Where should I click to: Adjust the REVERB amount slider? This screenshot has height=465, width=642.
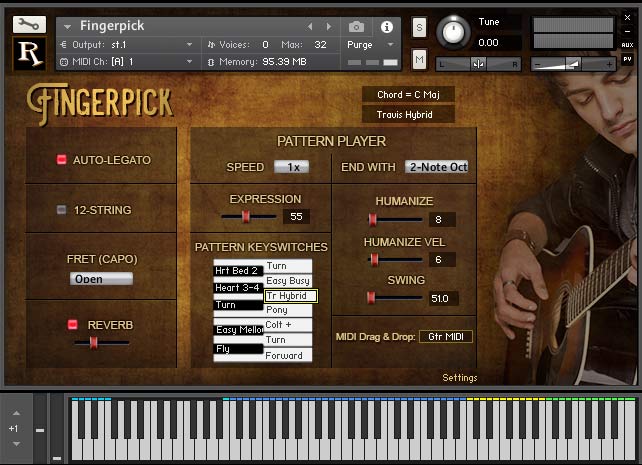(x=101, y=343)
